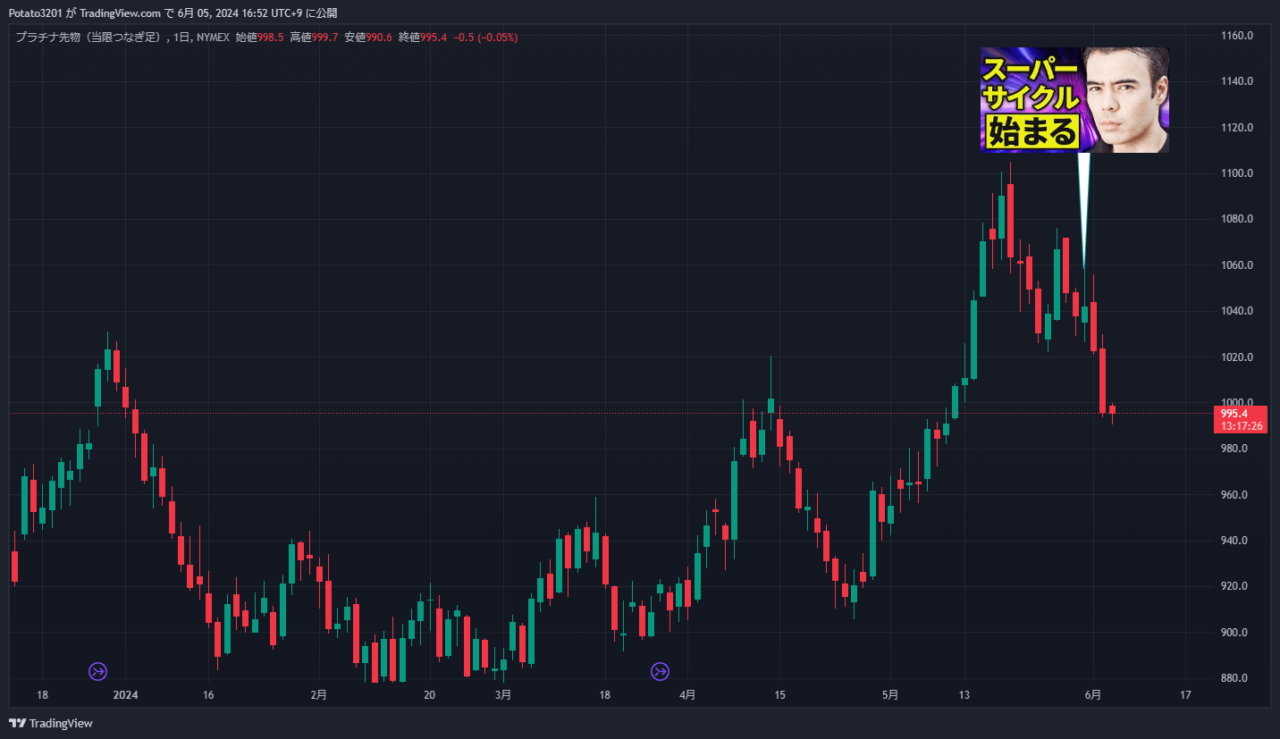The image size is (1280, 739).
Task: Select the 2024 year label on time axis
Action: point(125,694)
